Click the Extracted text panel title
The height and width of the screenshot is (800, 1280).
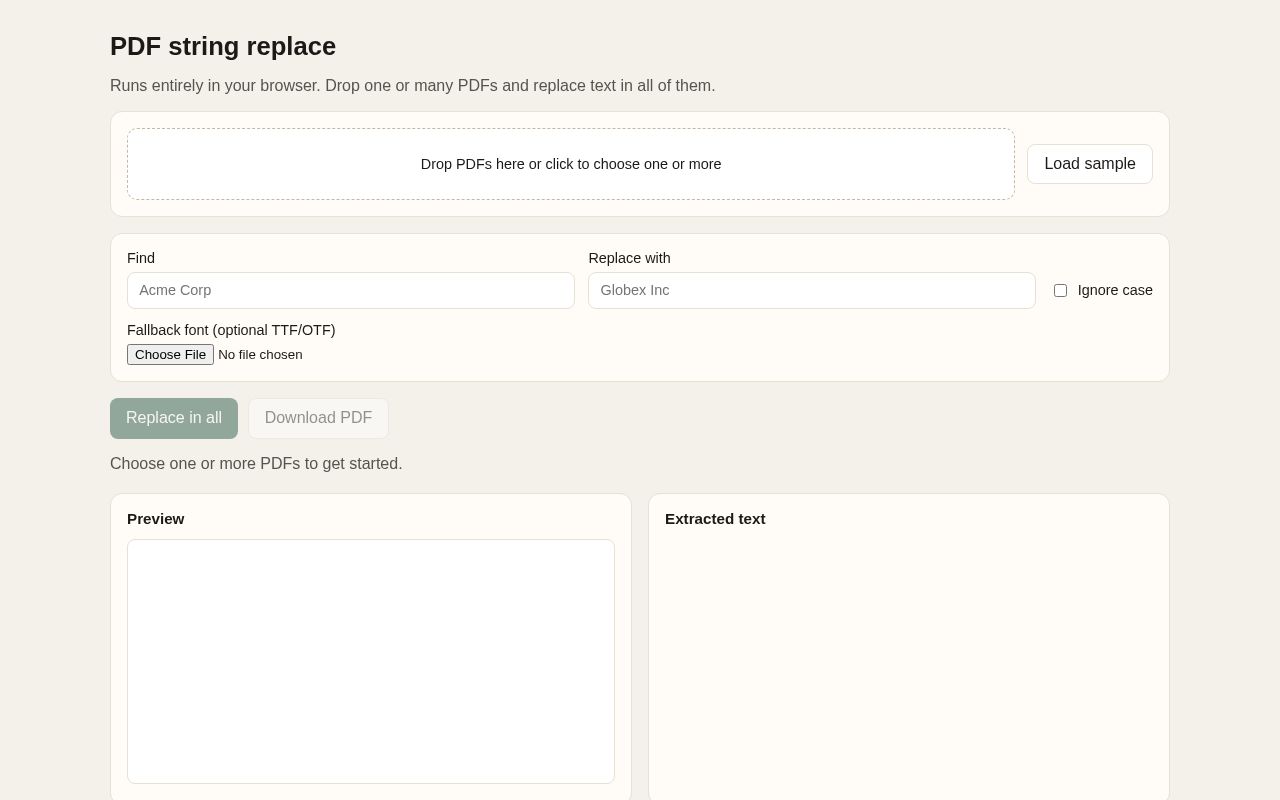pyautogui.click(x=715, y=519)
